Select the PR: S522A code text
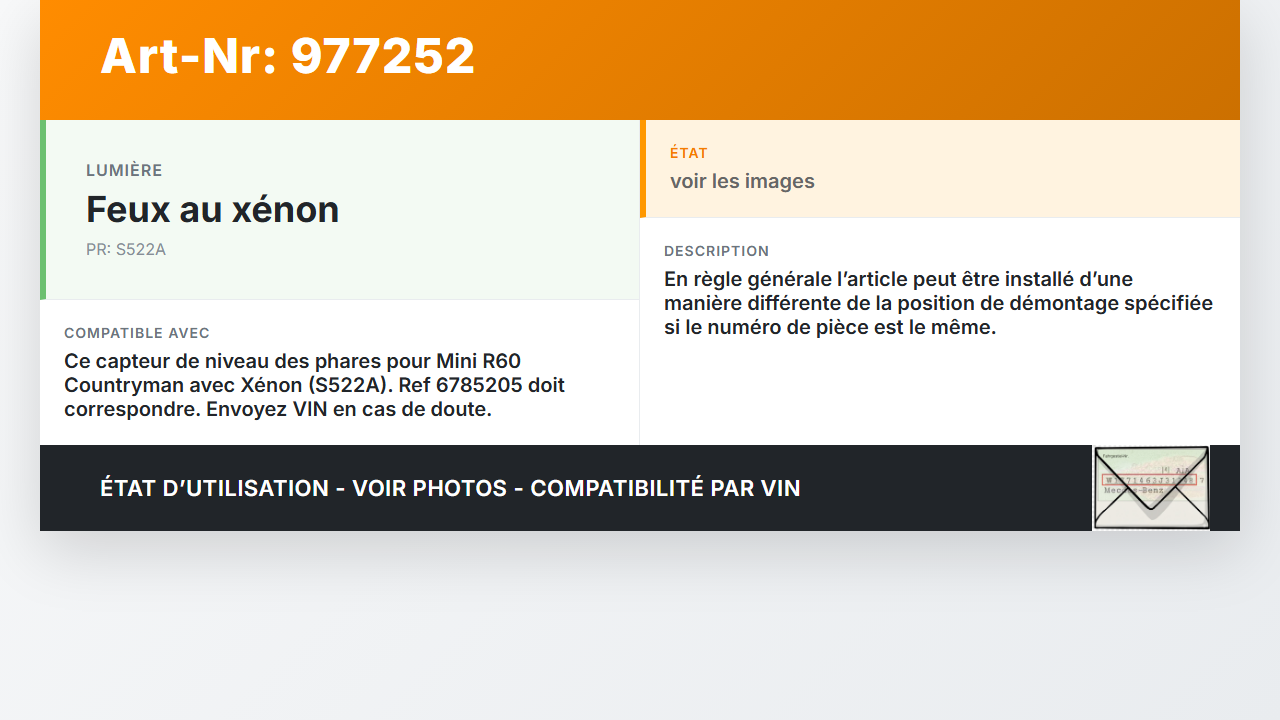1280x720 pixels. point(126,250)
